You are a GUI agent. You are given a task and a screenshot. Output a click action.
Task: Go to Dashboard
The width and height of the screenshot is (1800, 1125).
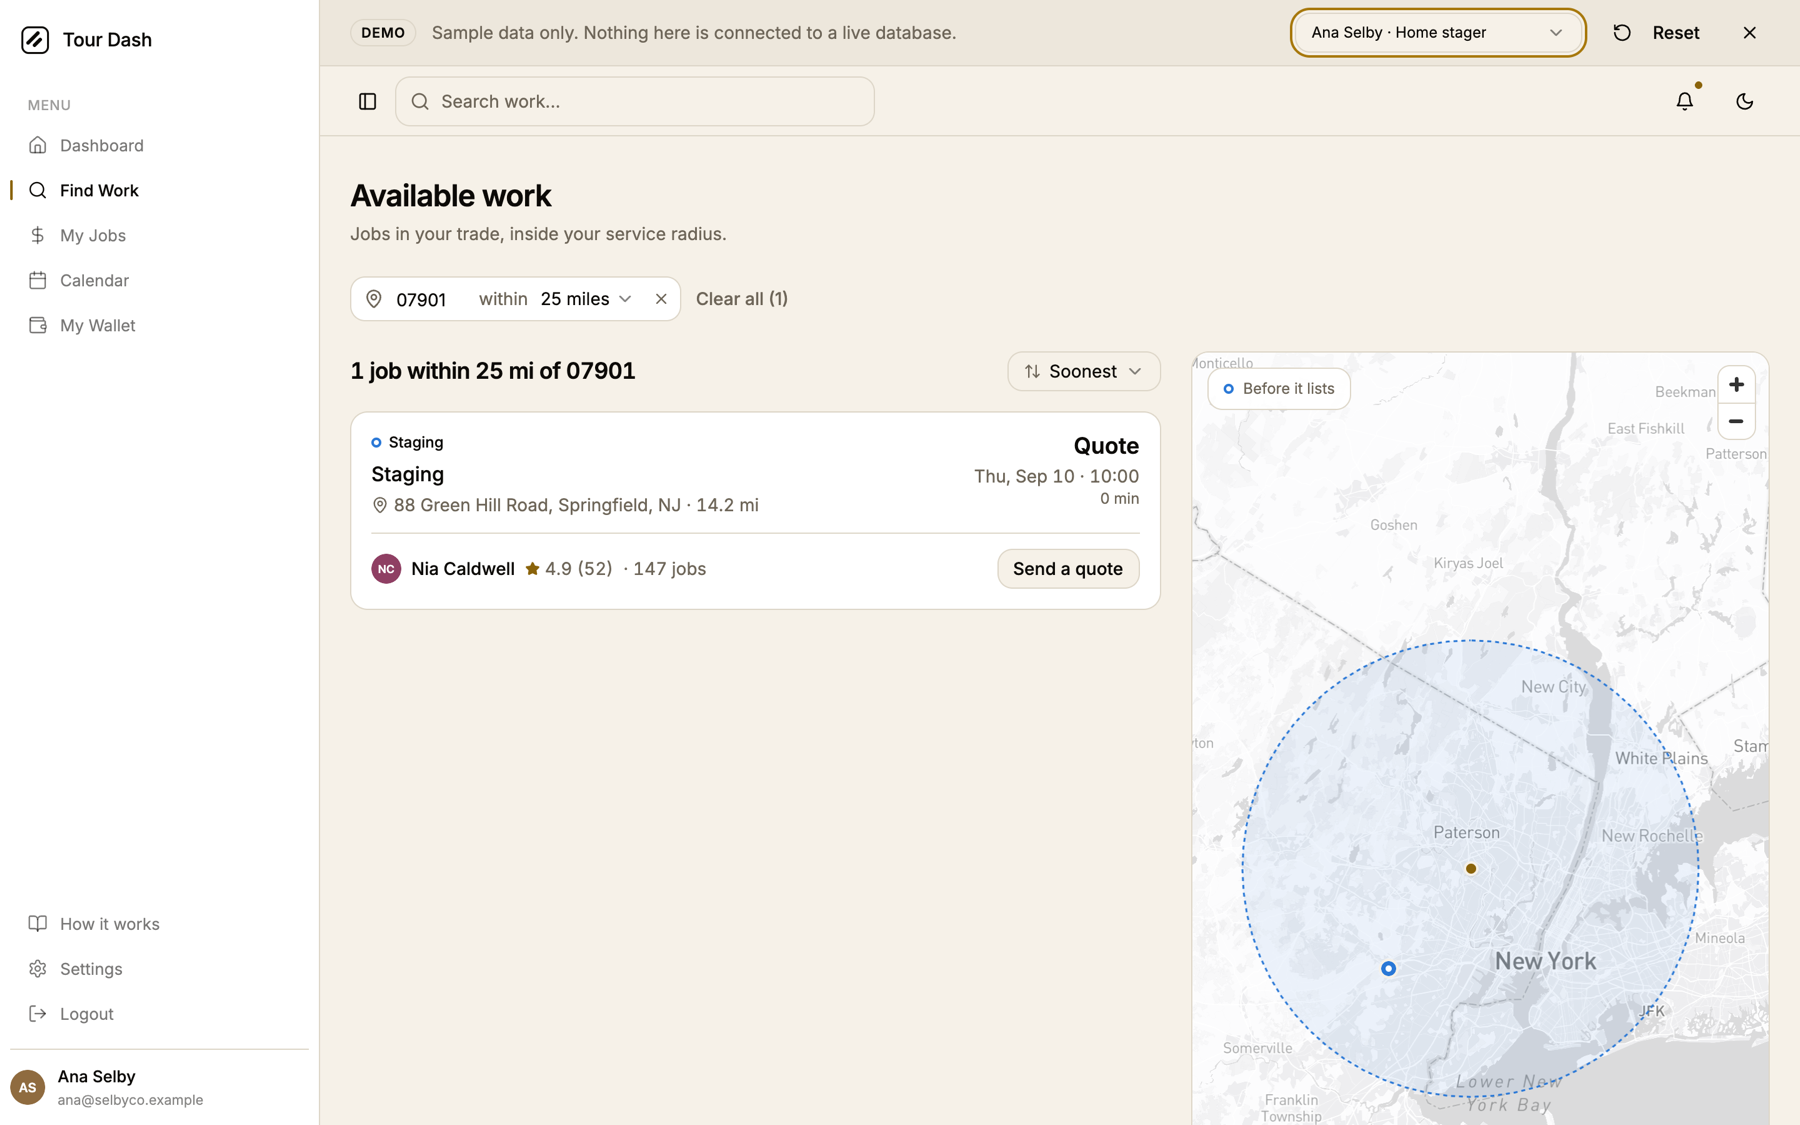coord(101,145)
